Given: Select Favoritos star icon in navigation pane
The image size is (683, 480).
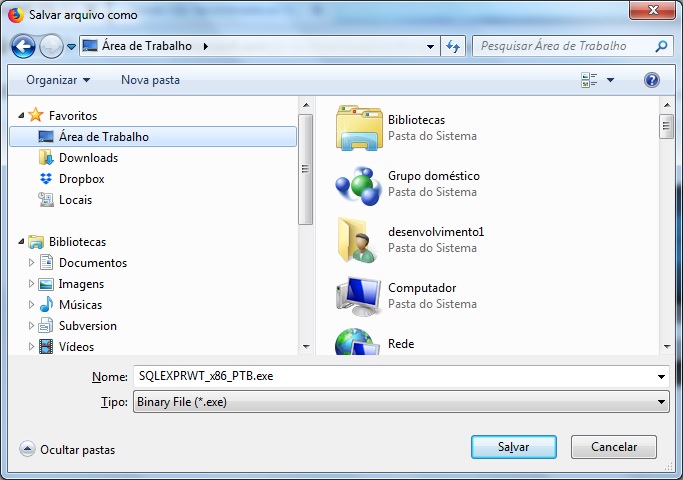Looking at the screenshot, I should (x=36, y=115).
